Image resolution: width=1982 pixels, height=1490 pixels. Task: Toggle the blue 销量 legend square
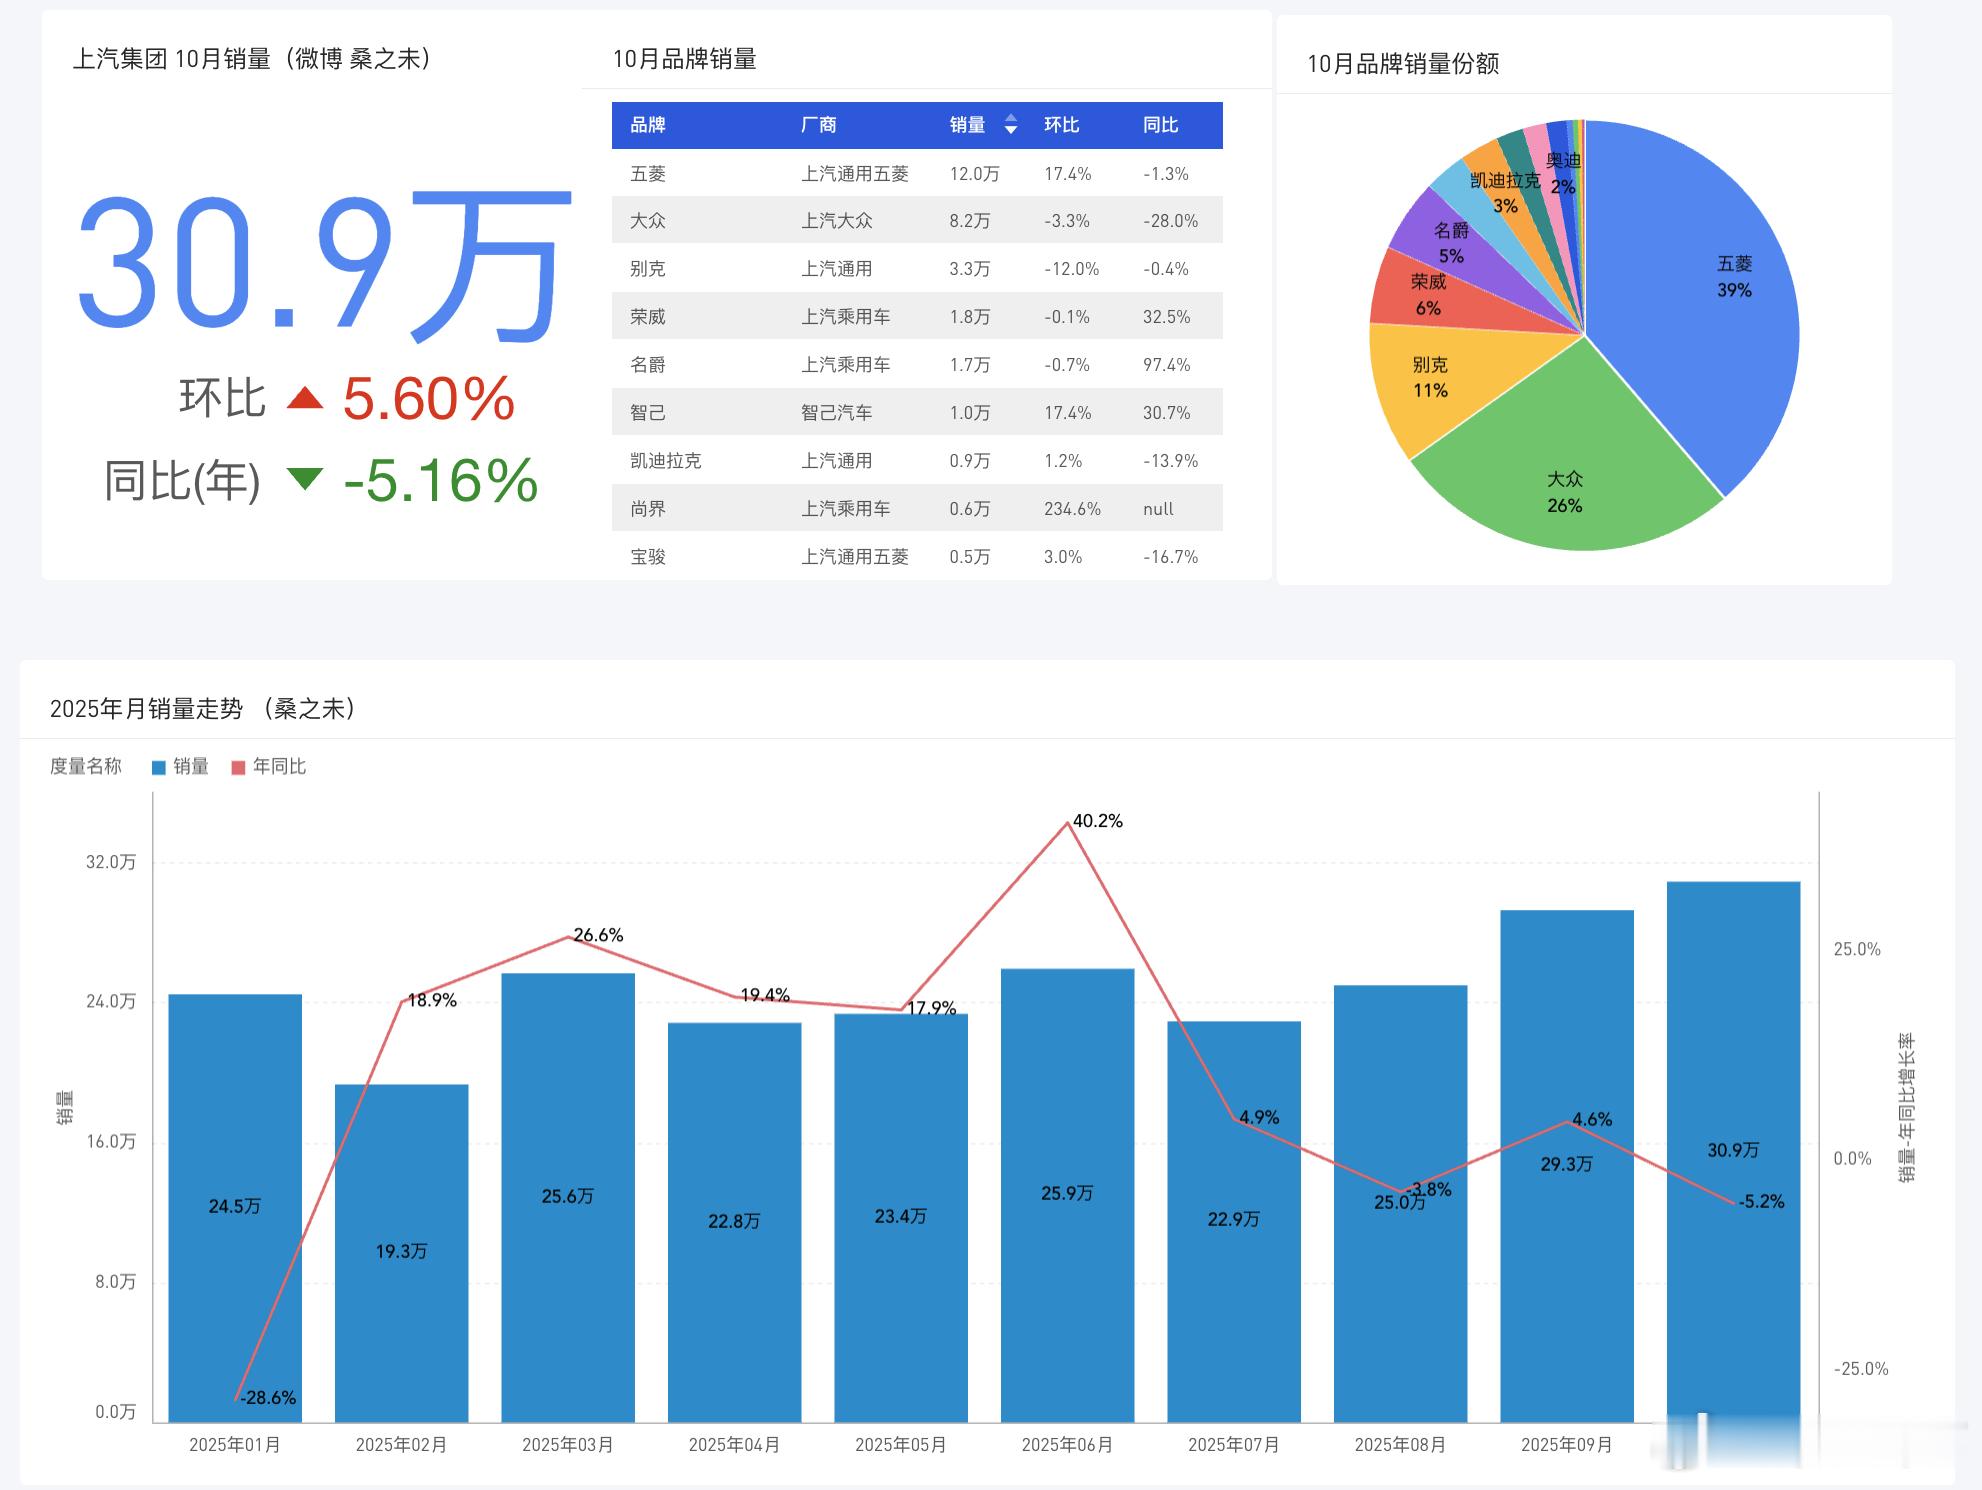[x=158, y=767]
